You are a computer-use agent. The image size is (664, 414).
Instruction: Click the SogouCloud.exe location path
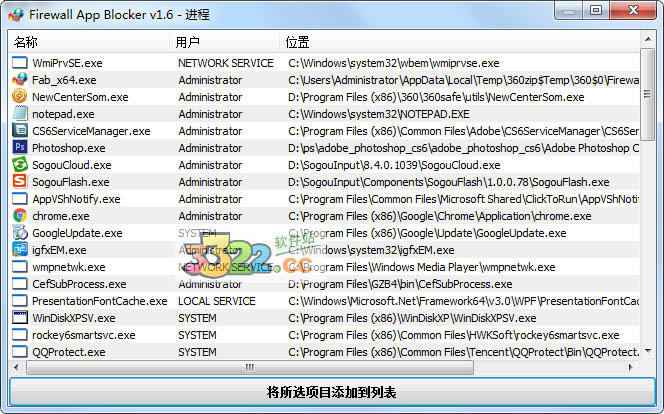click(x=394, y=165)
